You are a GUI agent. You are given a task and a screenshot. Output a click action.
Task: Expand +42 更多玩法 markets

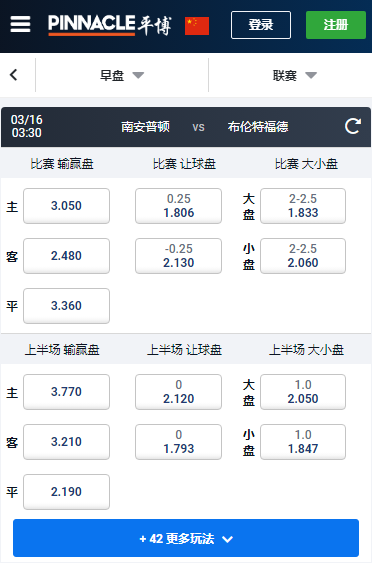186,538
